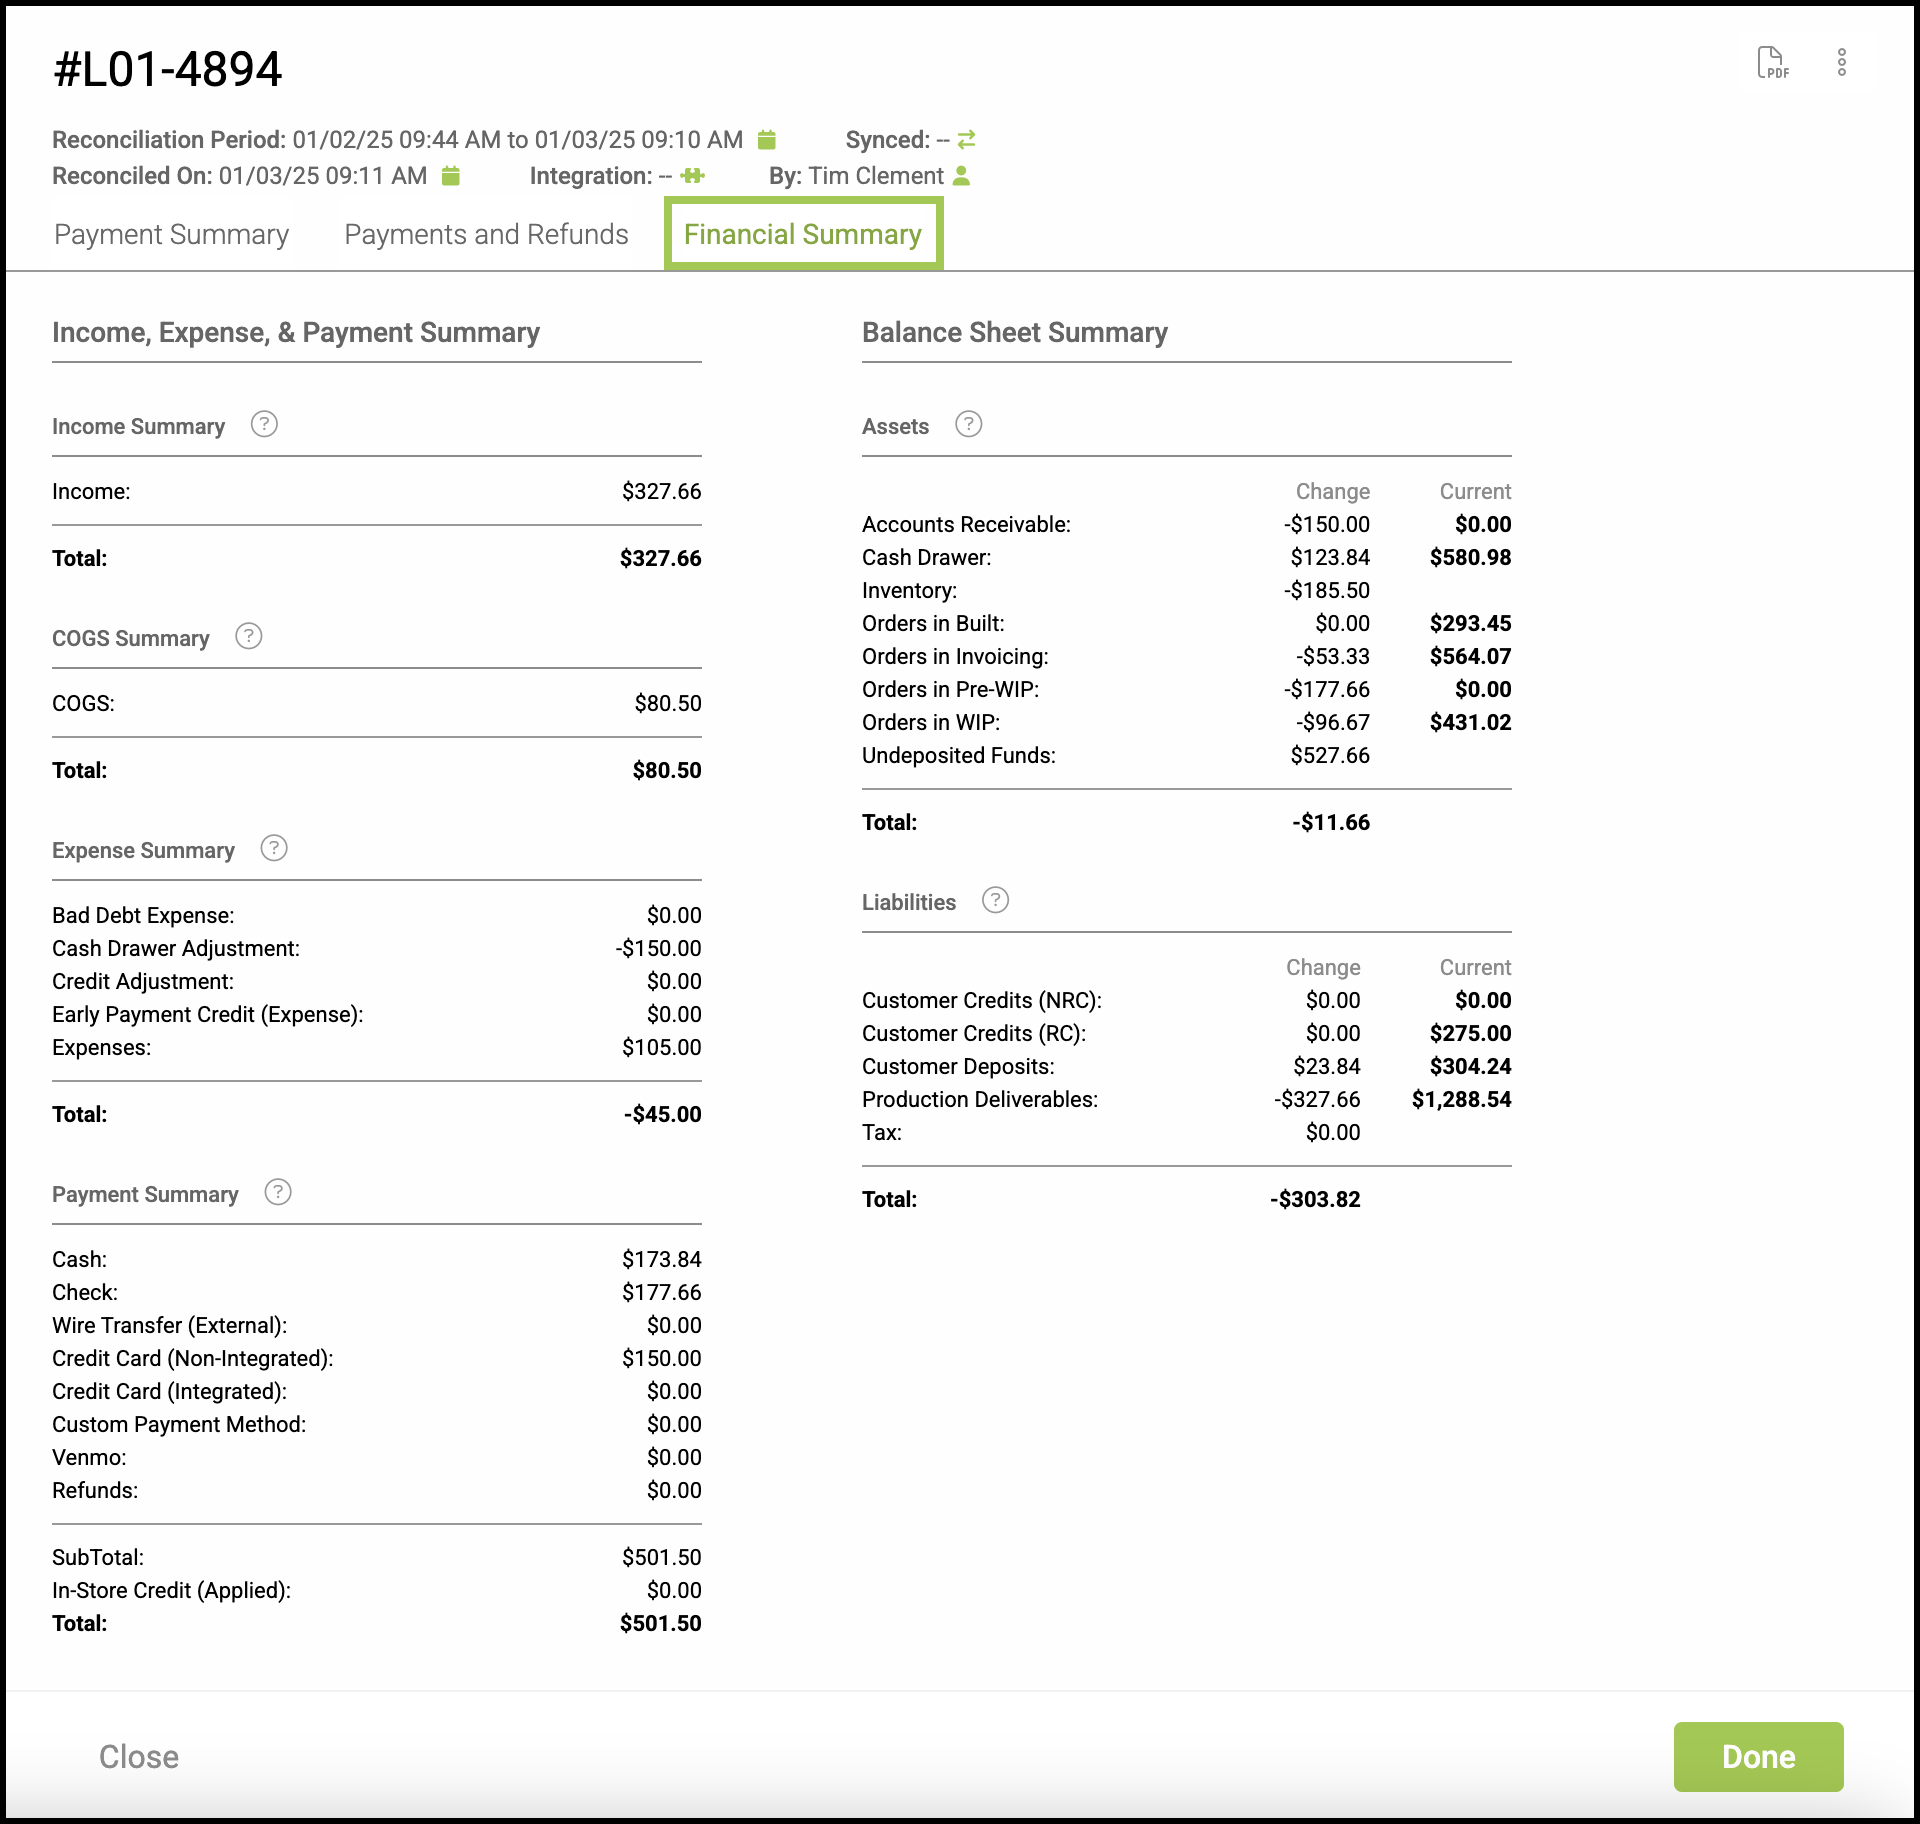Open the three-dot more options menu
This screenshot has height=1824, width=1920.
1841,63
